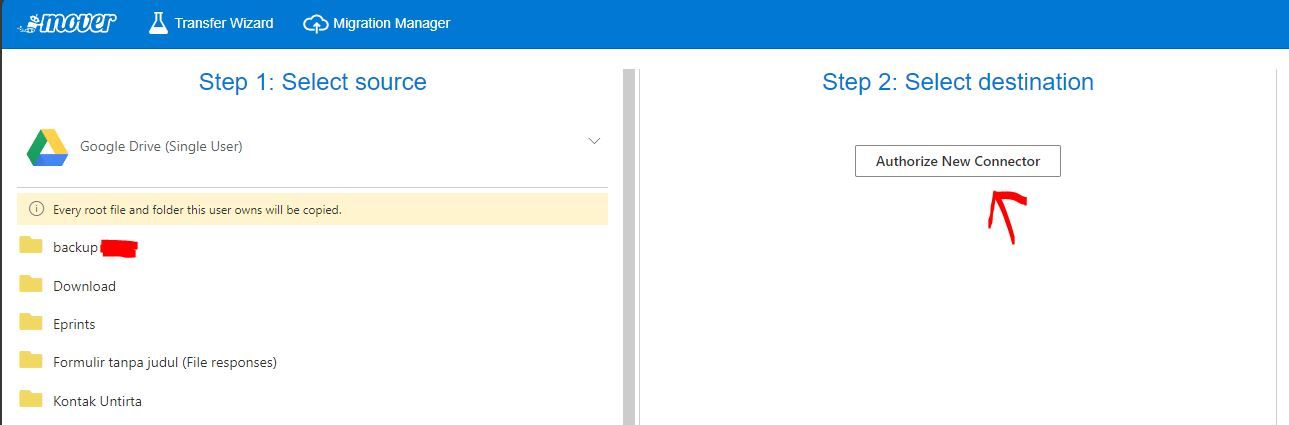Open the Google Drive (Single User) selector
The image size is (1289, 425).
(161, 146)
